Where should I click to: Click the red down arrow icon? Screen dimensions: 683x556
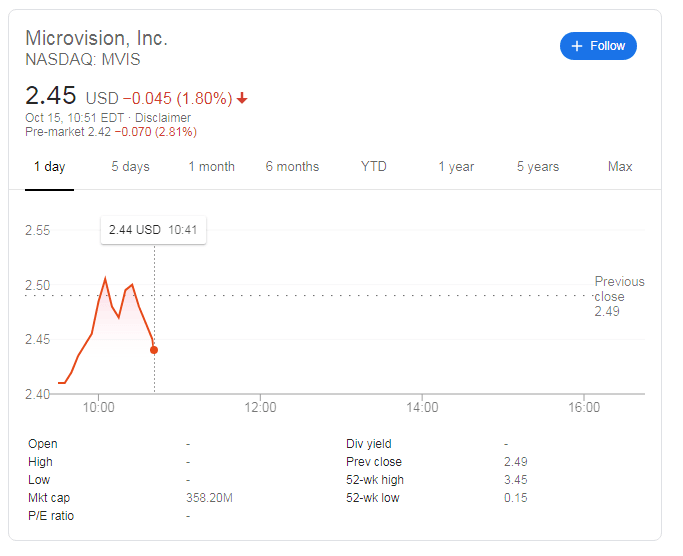[243, 98]
